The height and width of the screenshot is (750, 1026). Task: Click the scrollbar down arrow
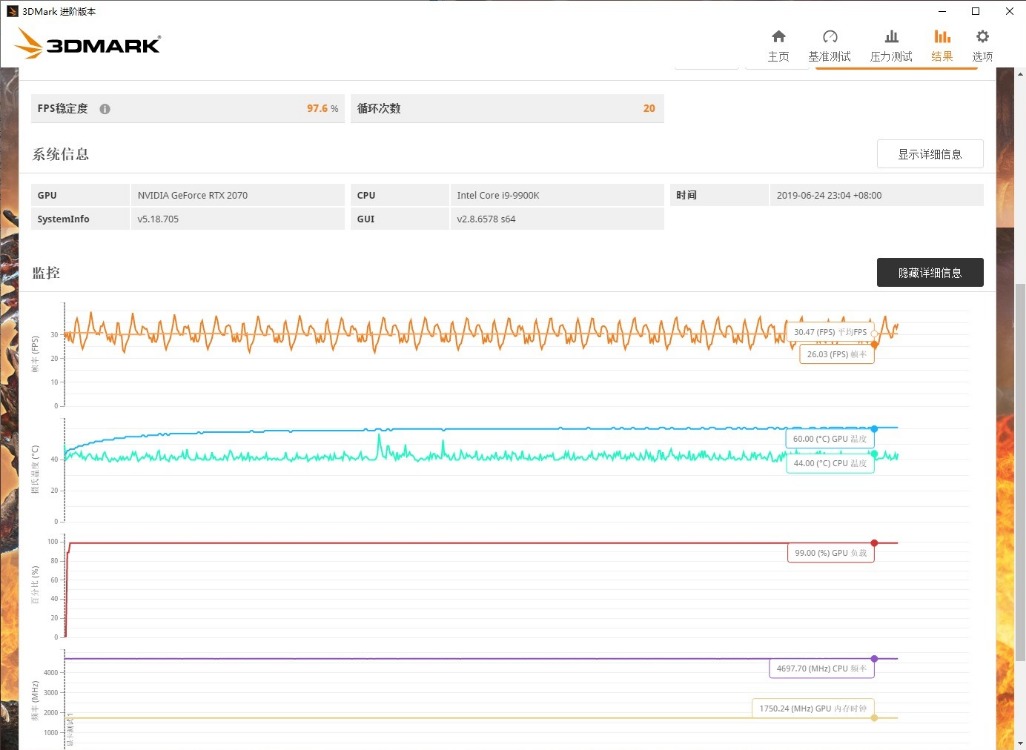click(1017, 742)
